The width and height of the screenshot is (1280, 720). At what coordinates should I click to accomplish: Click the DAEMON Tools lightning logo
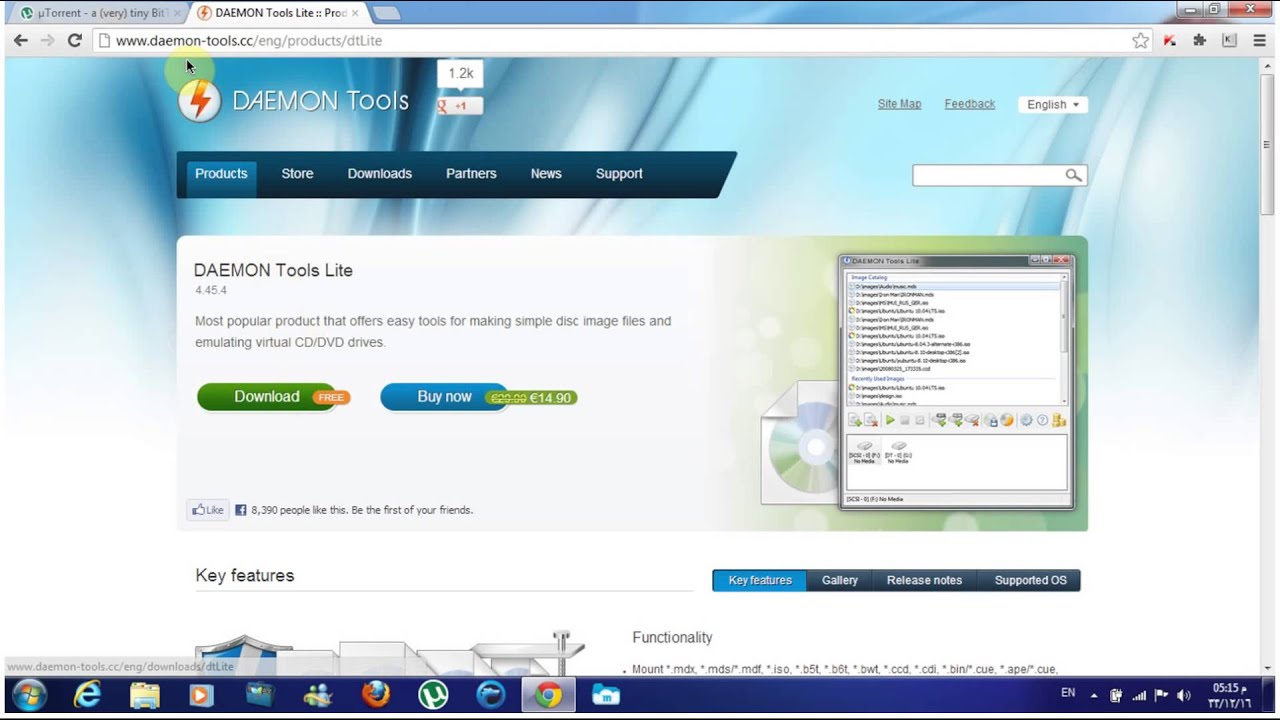tap(199, 101)
